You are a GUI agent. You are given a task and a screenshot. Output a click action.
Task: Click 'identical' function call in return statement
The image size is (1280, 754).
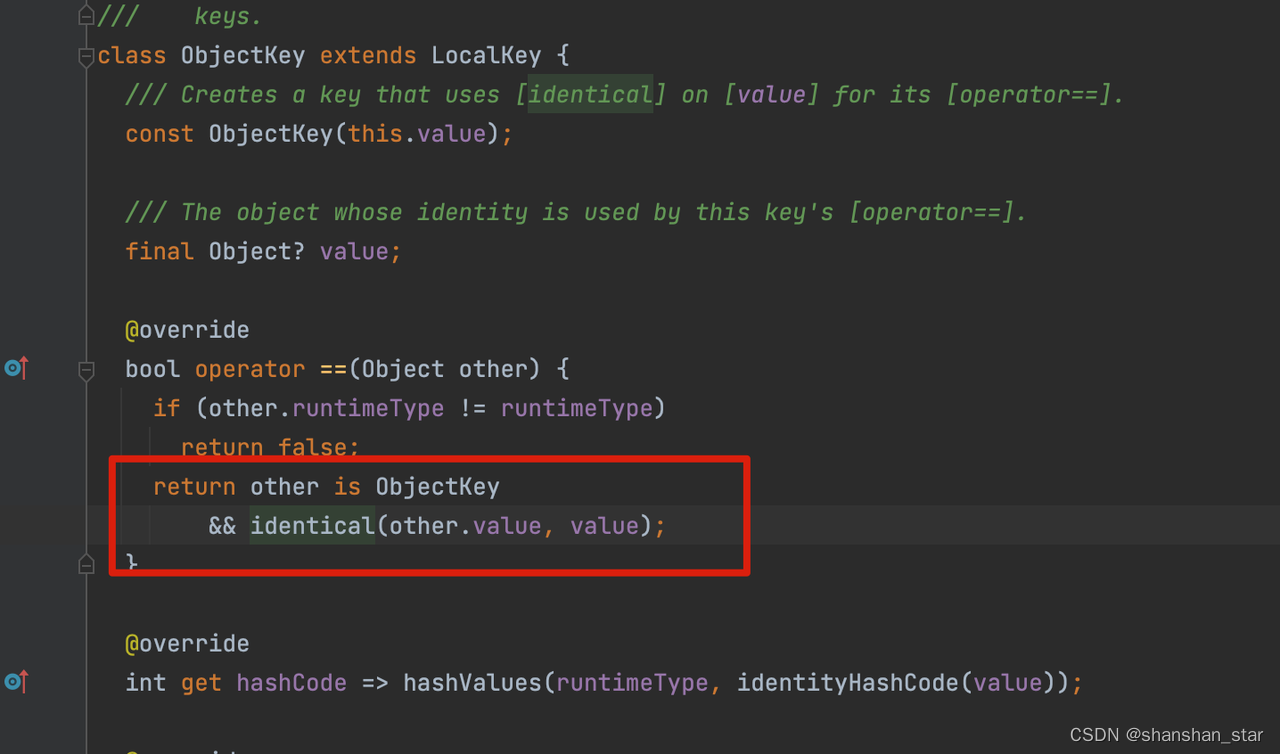(312, 526)
